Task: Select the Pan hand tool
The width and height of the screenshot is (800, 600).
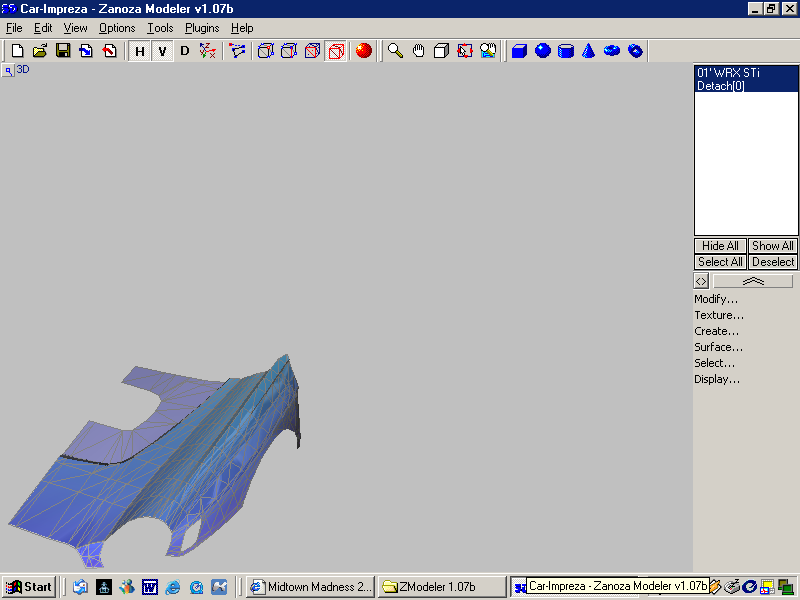Action: pyautogui.click(x=419, y=50)
